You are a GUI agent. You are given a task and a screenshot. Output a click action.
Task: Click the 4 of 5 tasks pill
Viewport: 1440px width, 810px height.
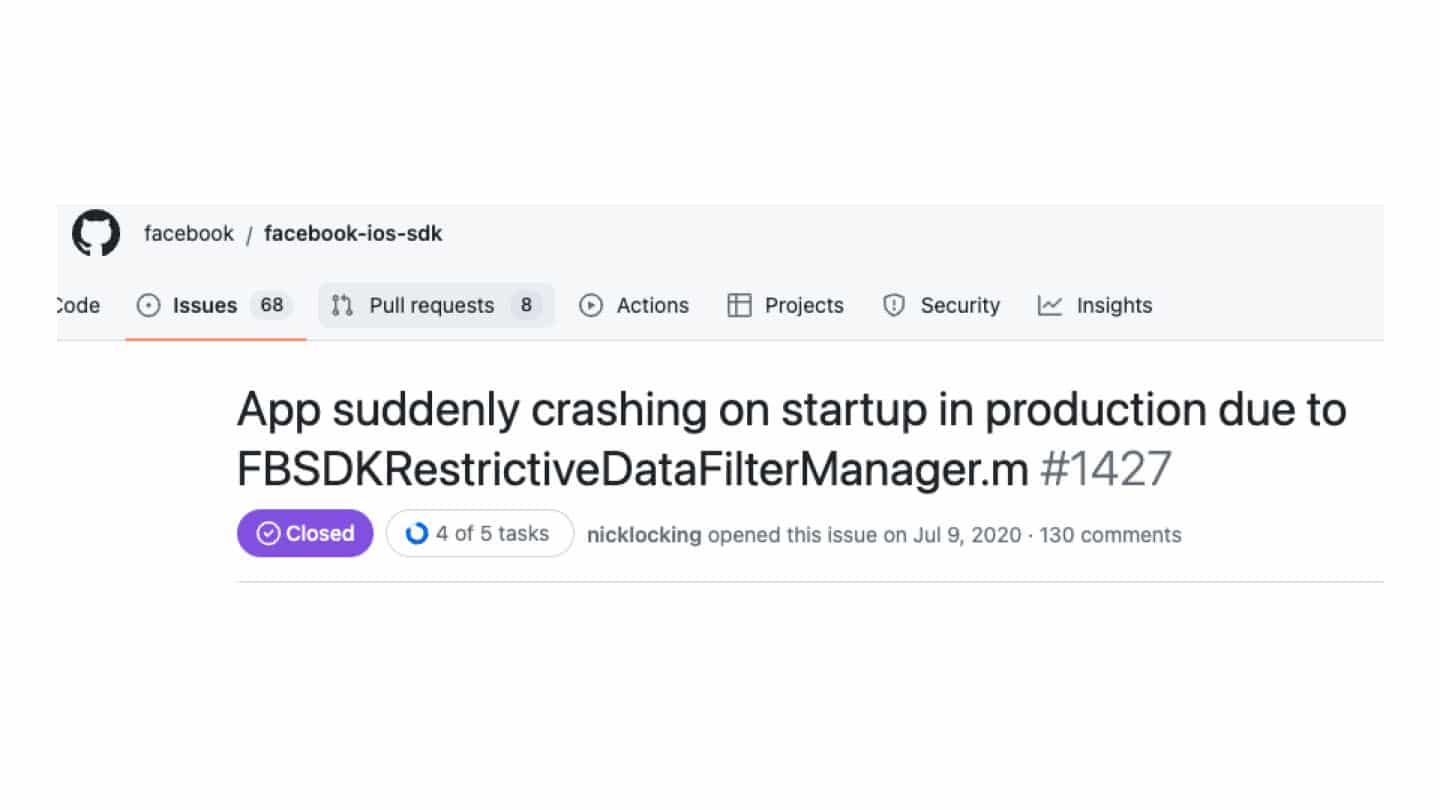point(480,534)
